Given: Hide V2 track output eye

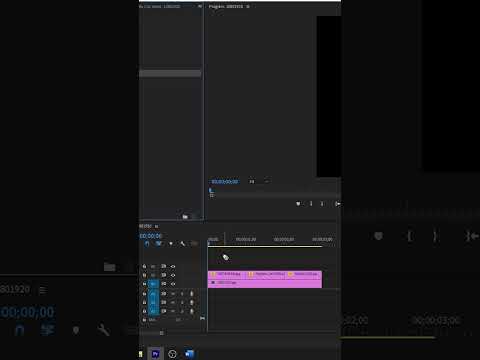Looking at the screenshot, I should 173,275.
